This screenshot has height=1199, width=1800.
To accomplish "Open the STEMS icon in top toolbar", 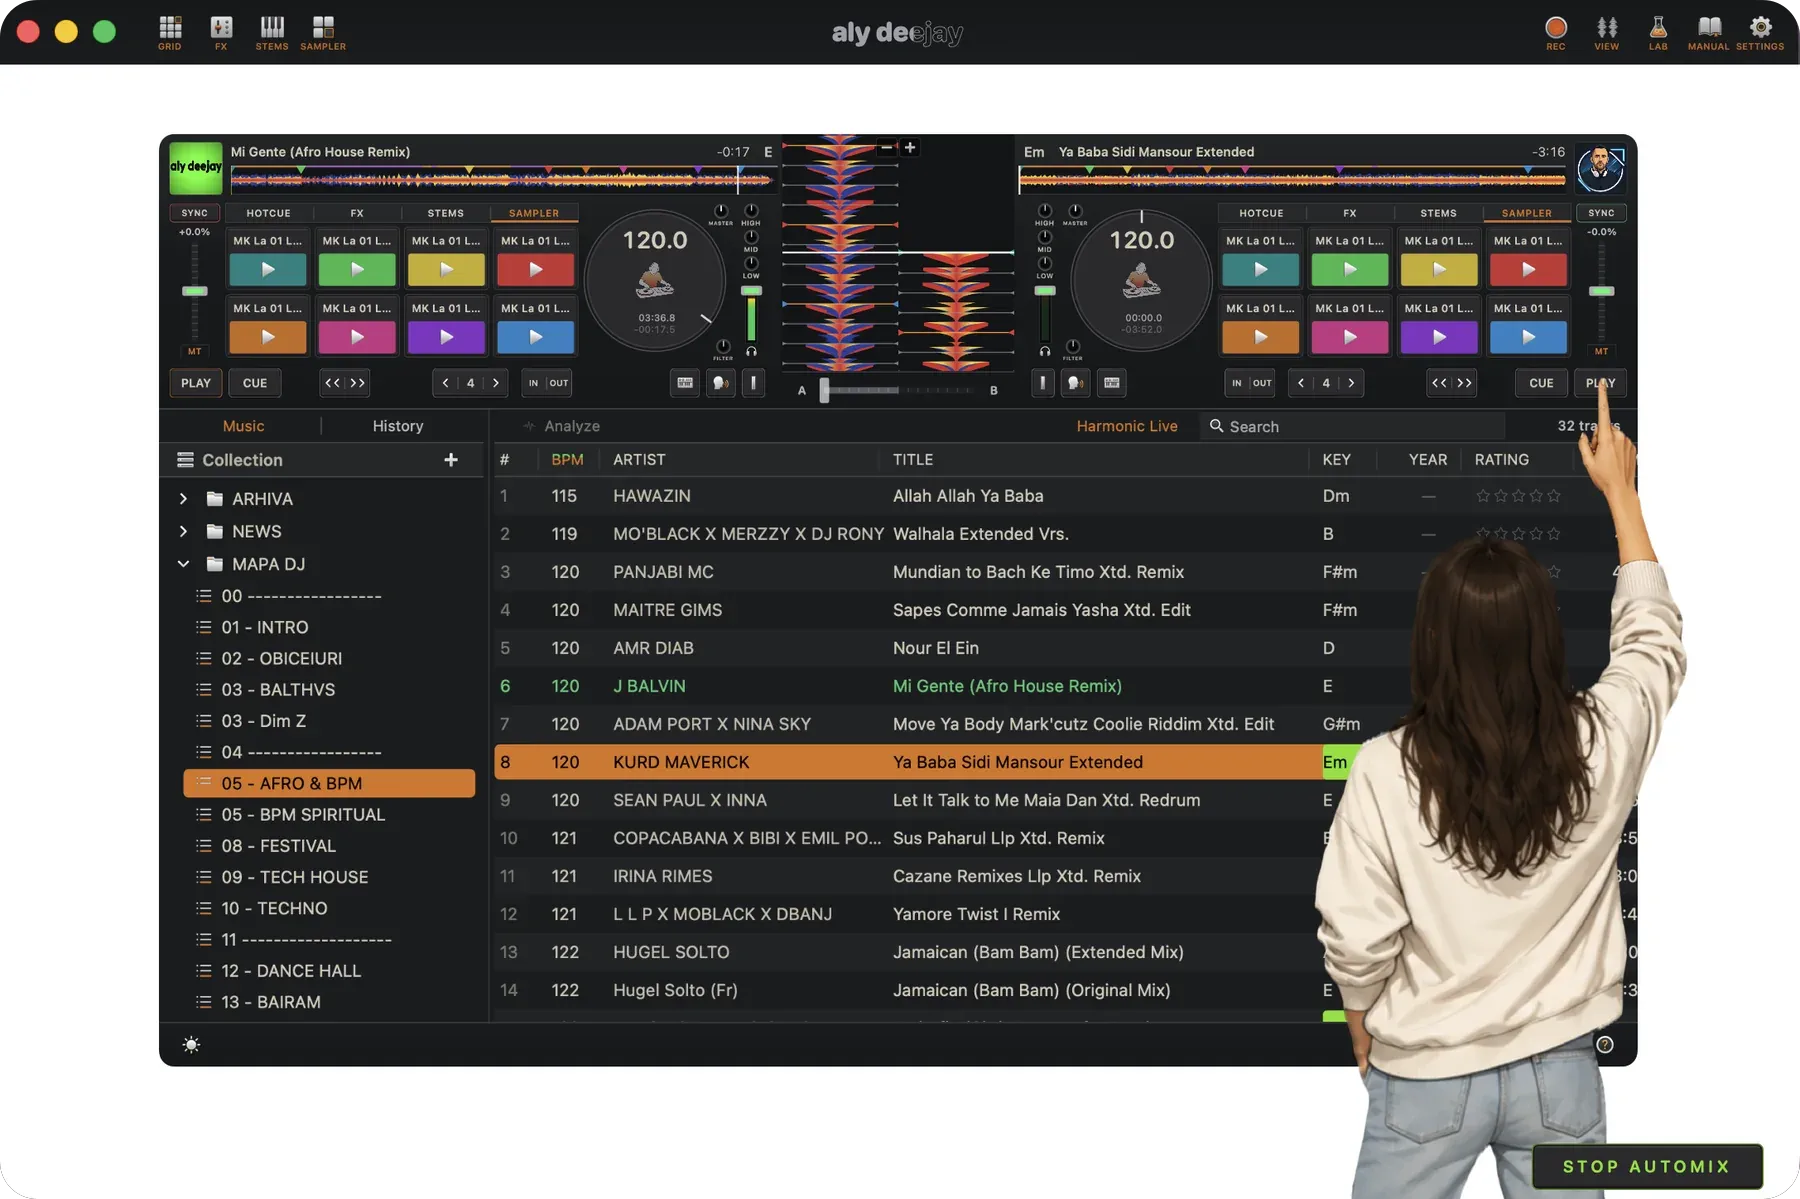I will [x=272, y=32].
